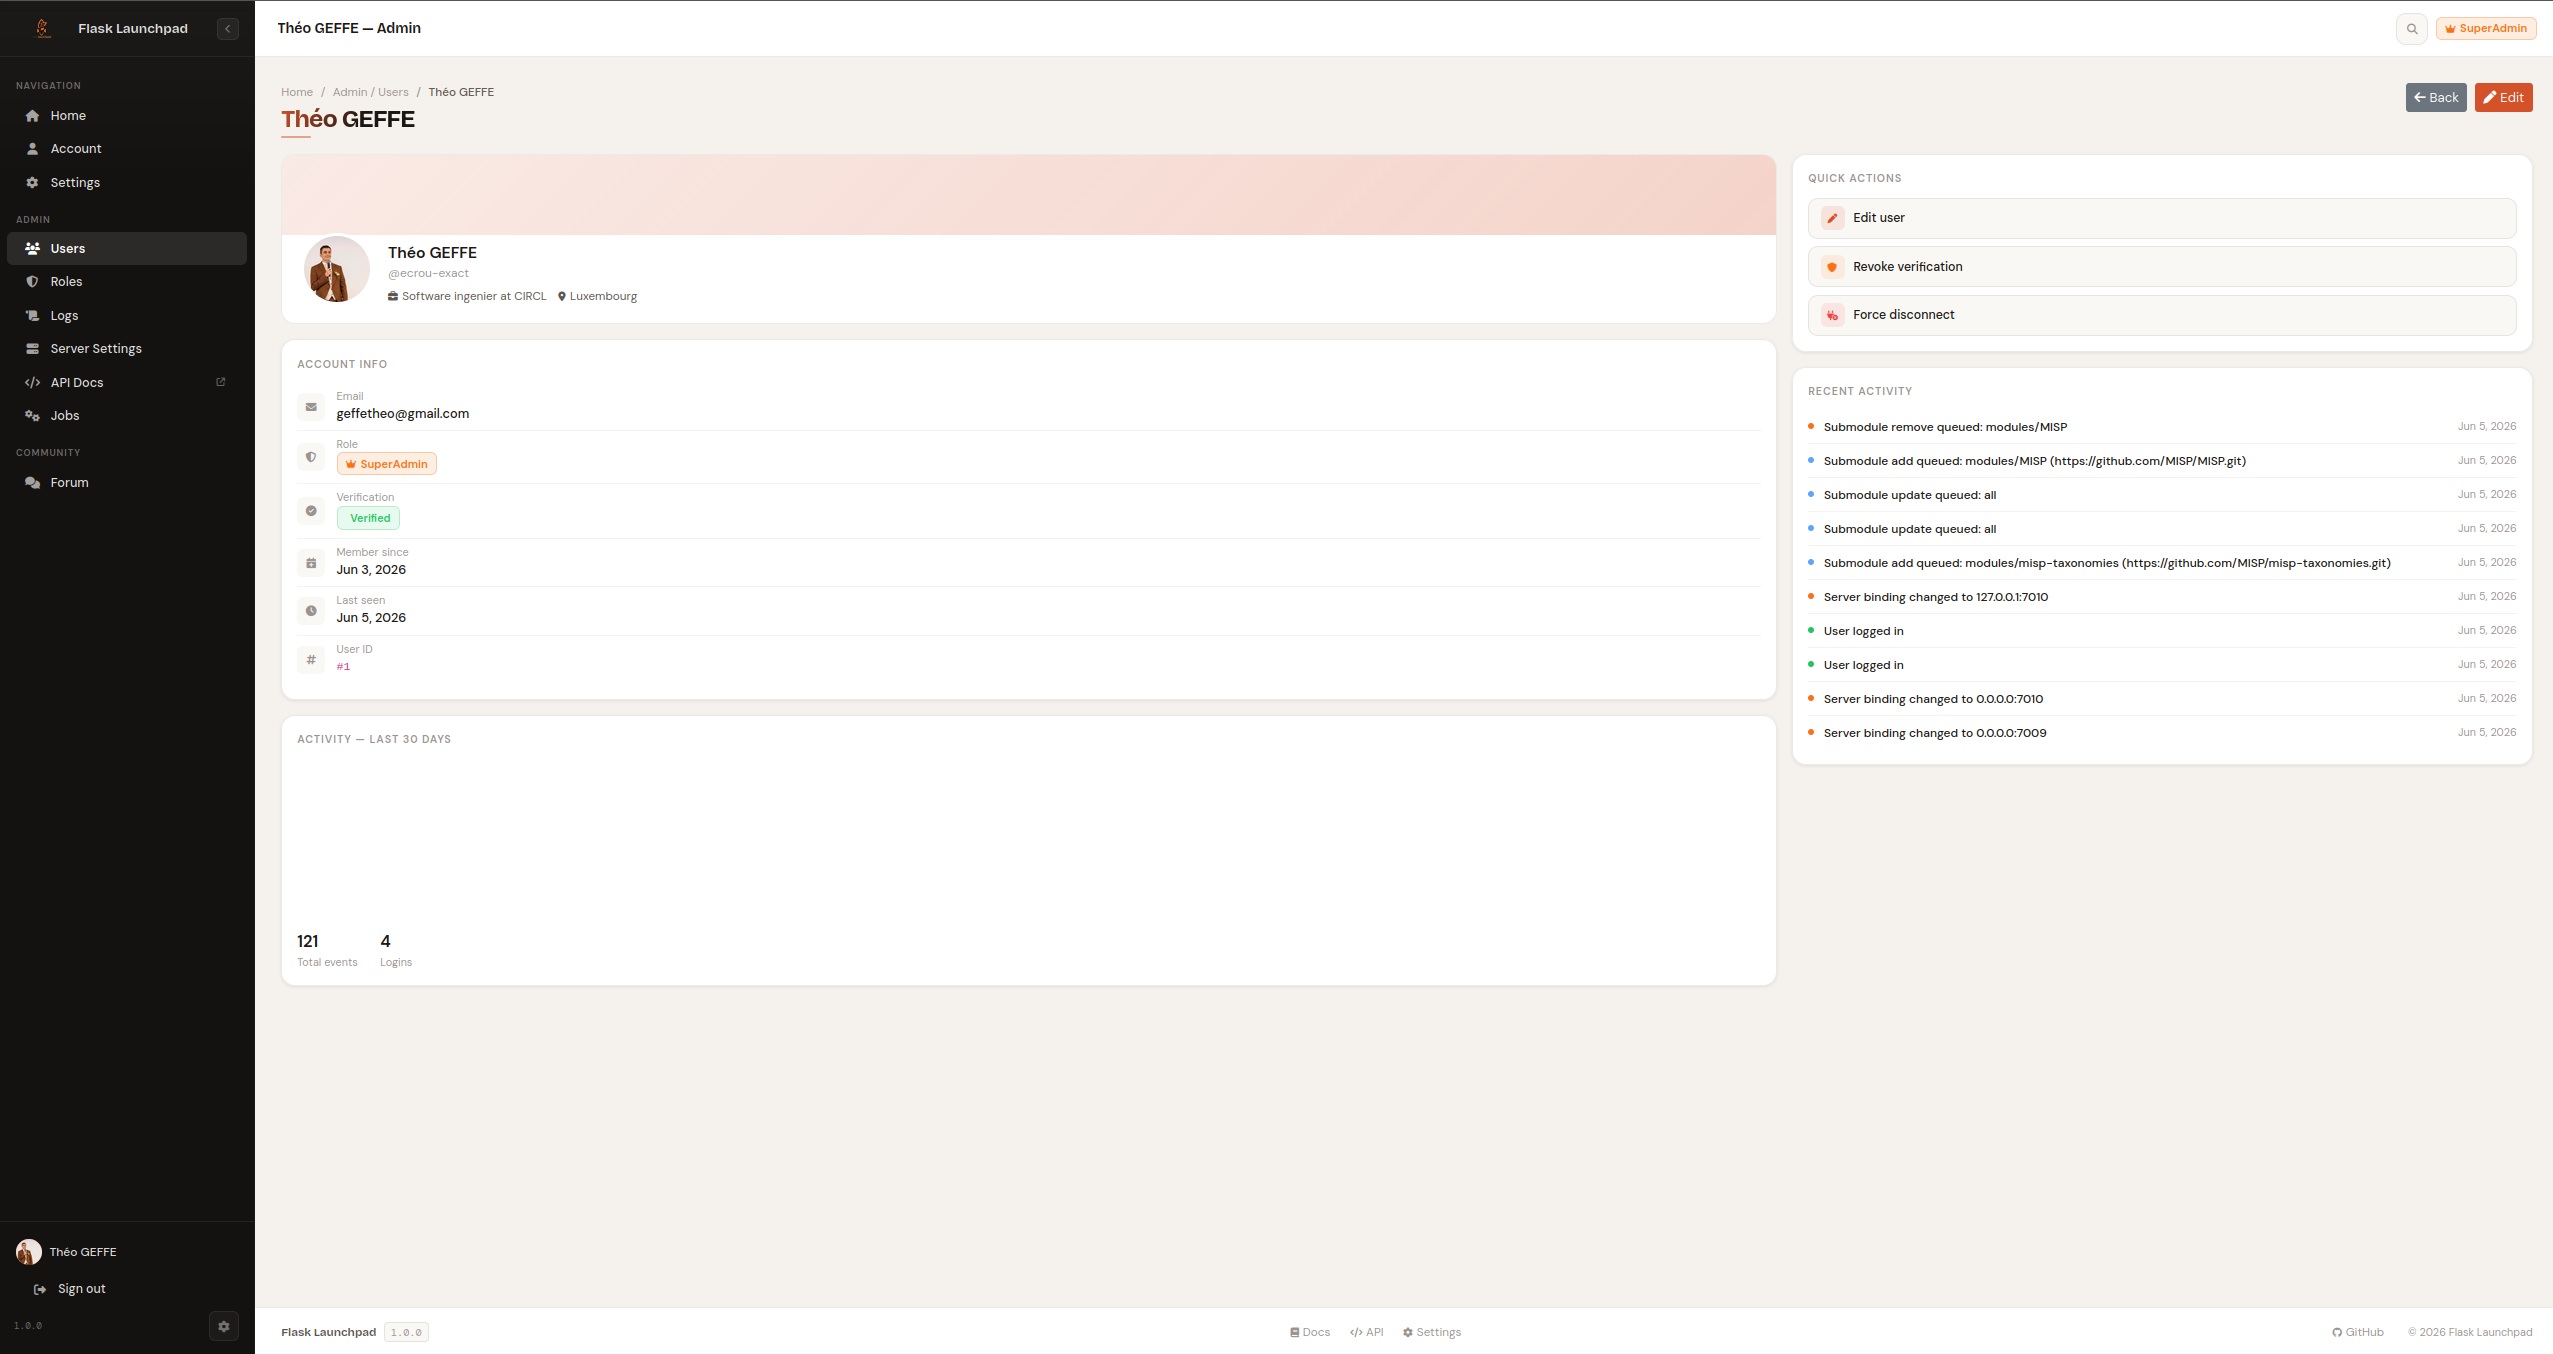The width and height of the screenshot is (2553, 1354).
Task: Click 'Server binding changed to 127.0.0.1:7010' entry
Action: (1935, 597)
